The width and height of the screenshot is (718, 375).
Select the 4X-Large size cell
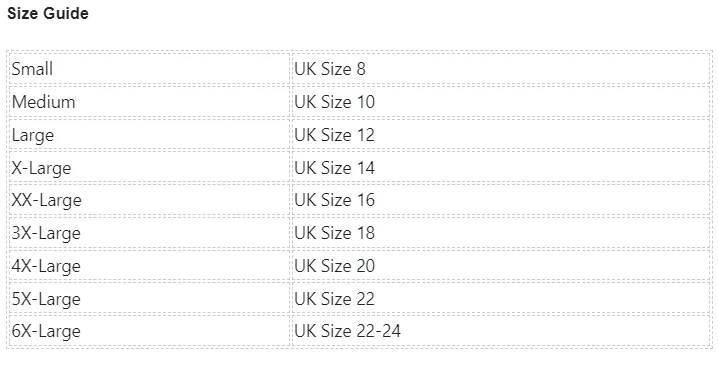(149, 266)
